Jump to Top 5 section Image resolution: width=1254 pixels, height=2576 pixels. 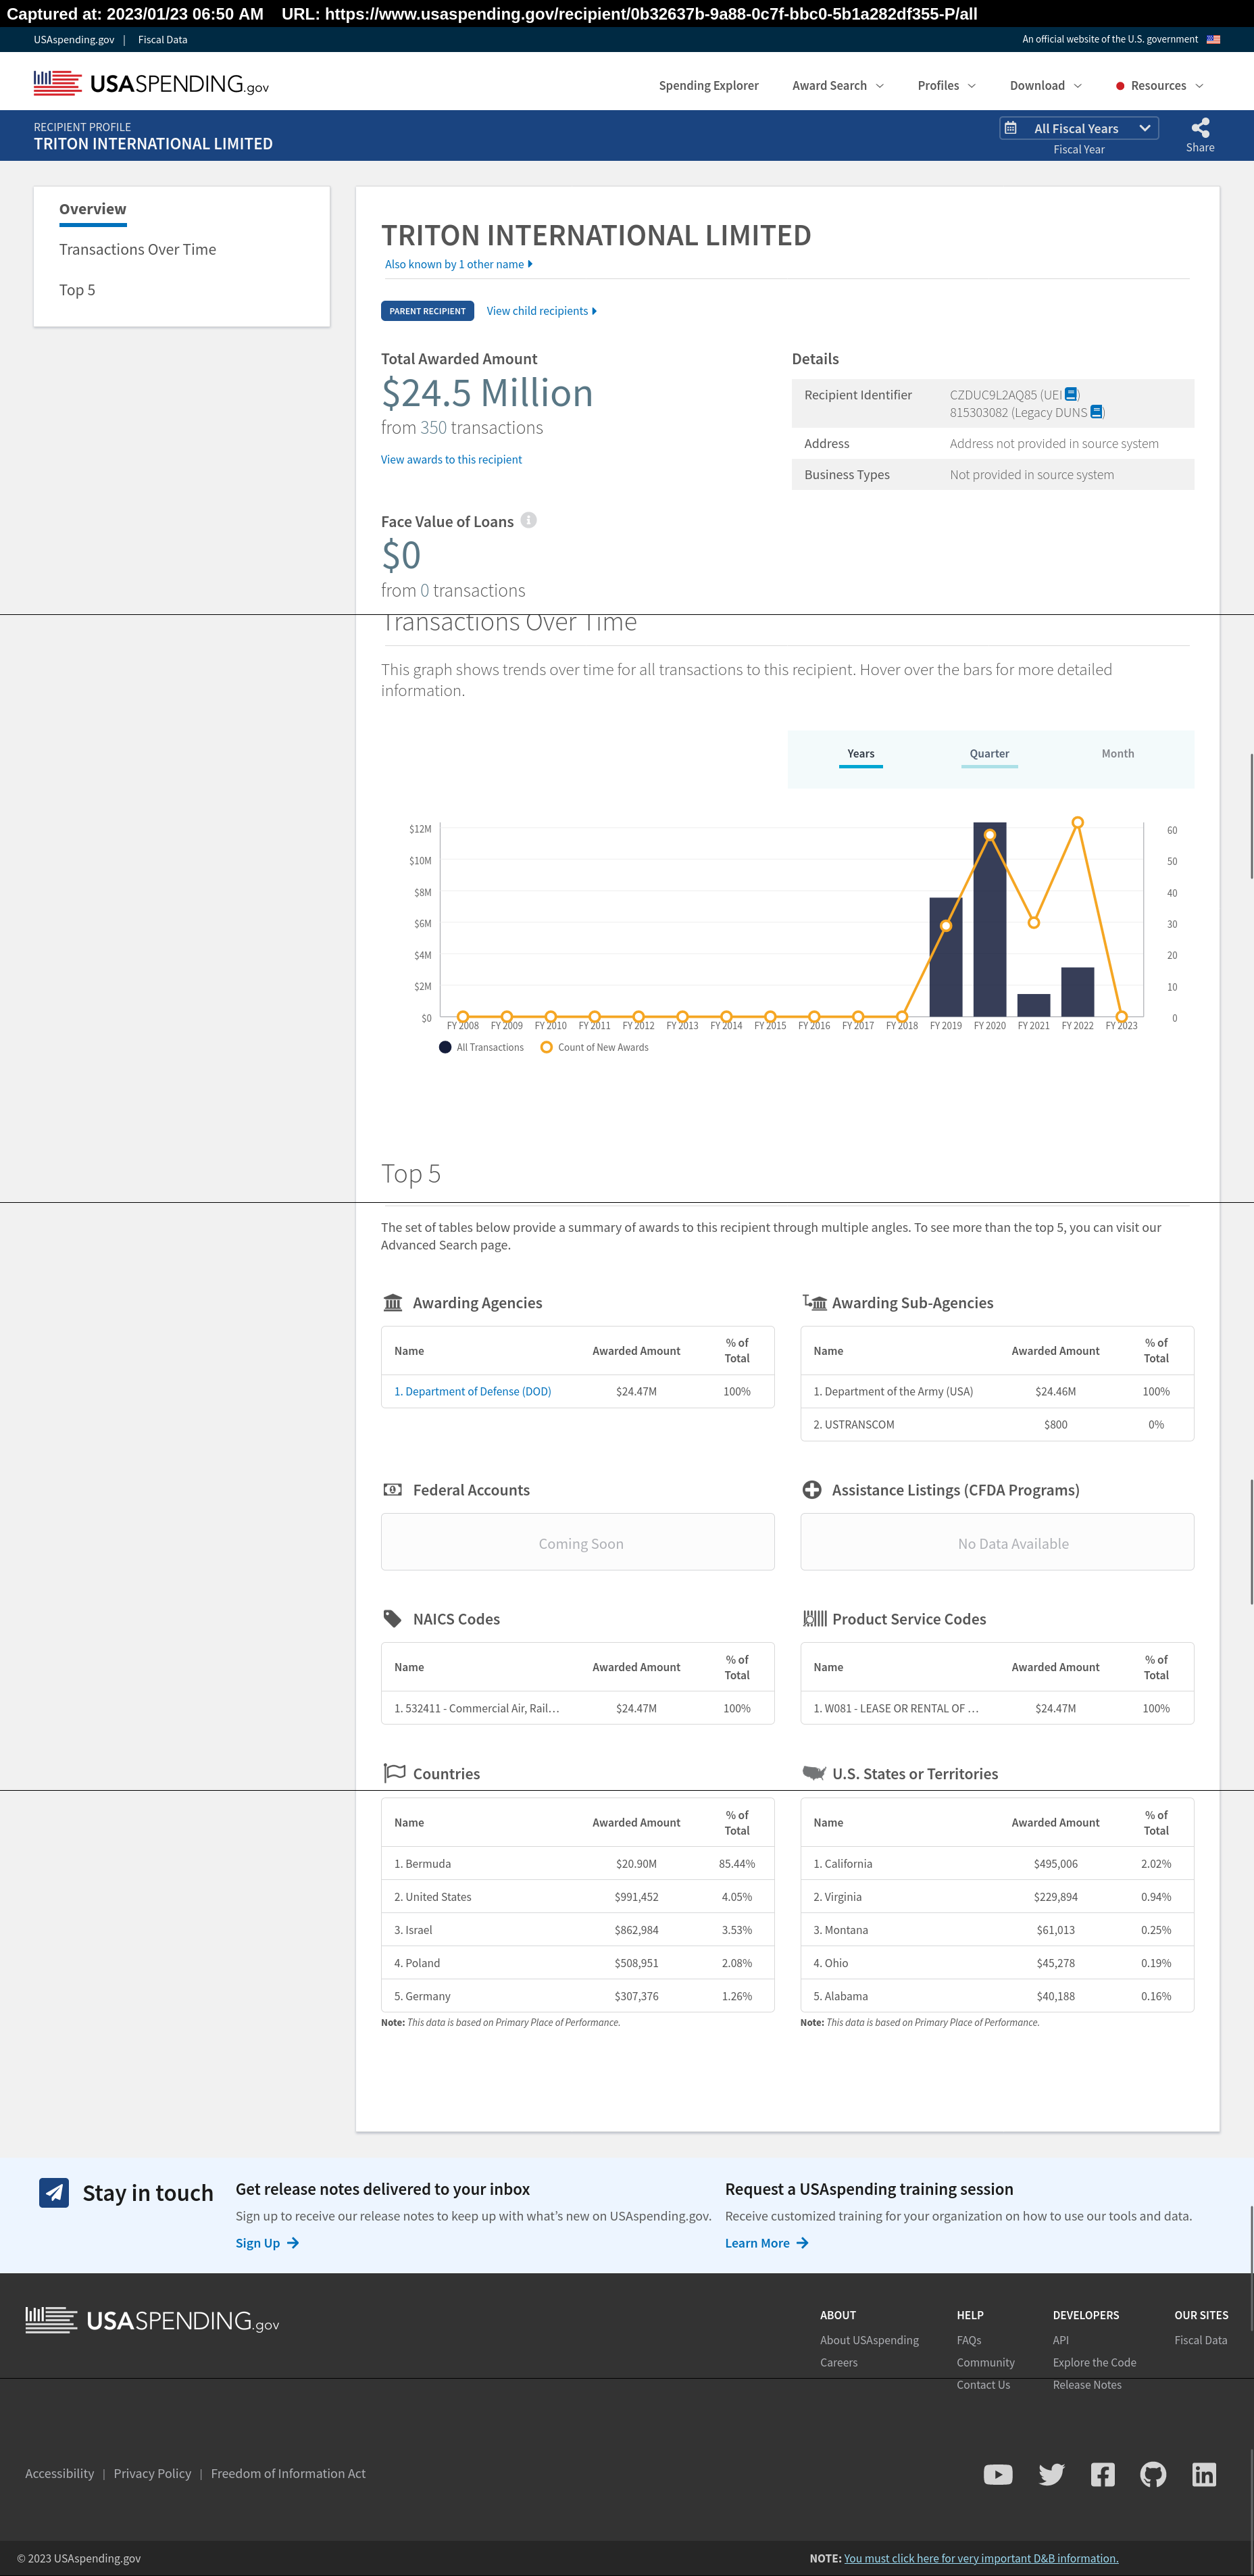[x=77, y=289]
